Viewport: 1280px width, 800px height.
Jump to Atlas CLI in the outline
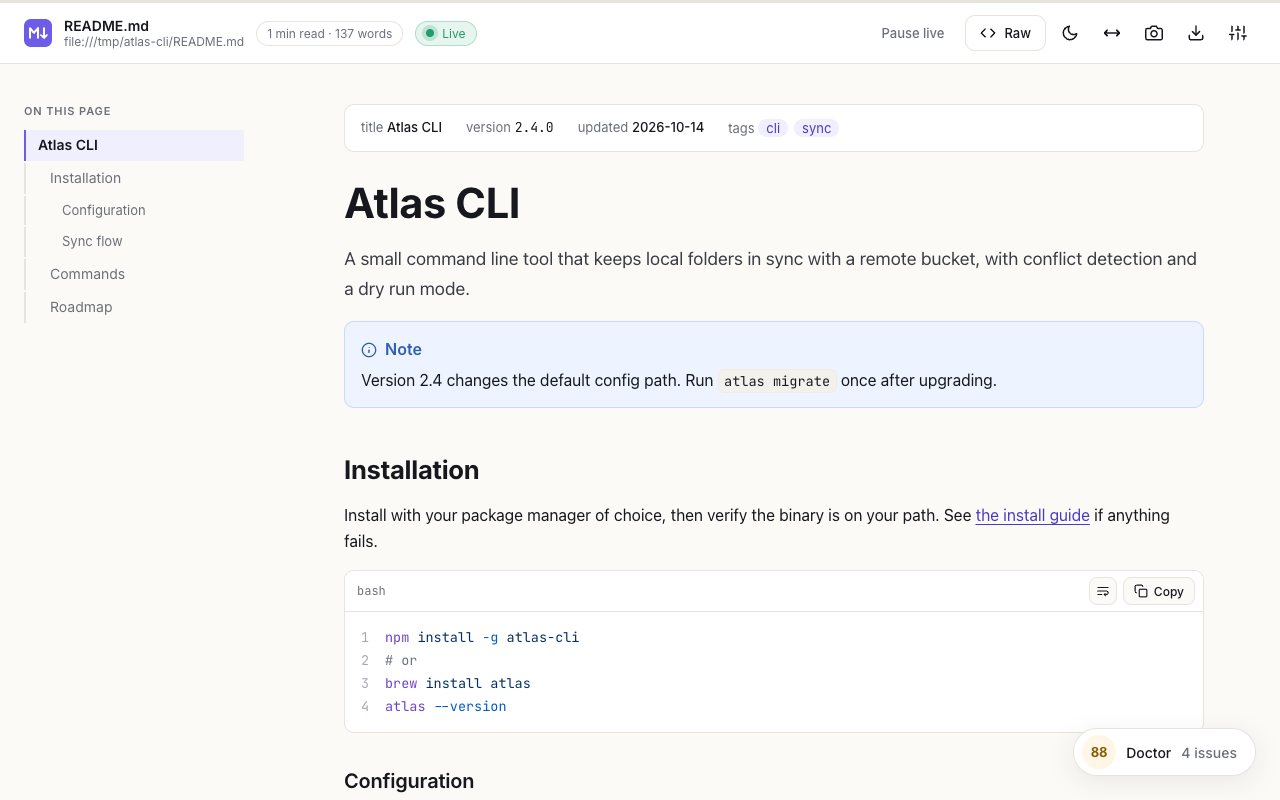point(134,145)
